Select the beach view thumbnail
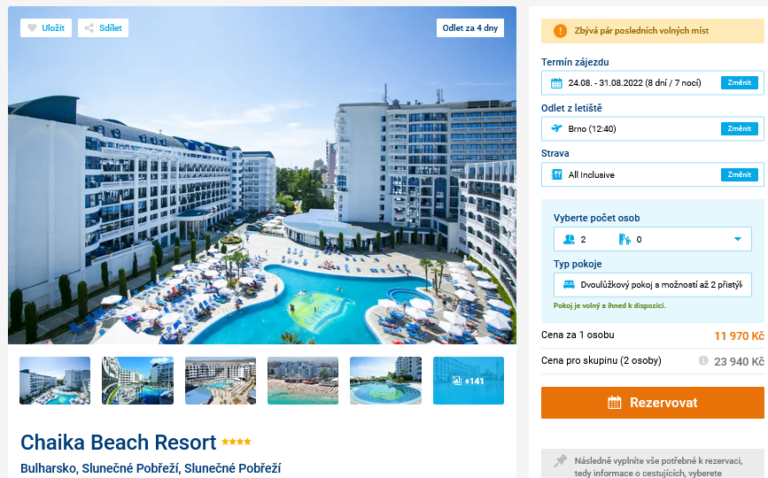Screen dimensions: 768x478 pos(303,381)
